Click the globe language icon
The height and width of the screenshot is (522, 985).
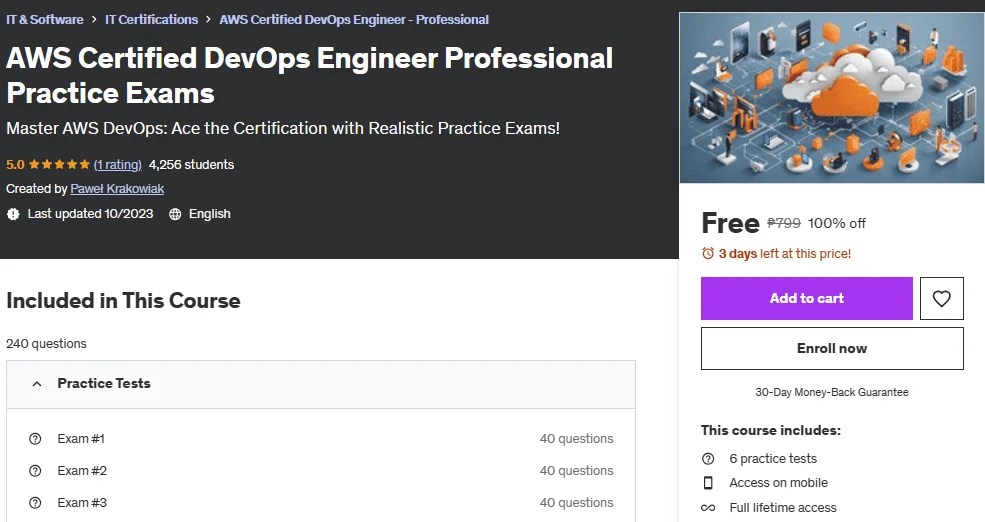[175, 214]
